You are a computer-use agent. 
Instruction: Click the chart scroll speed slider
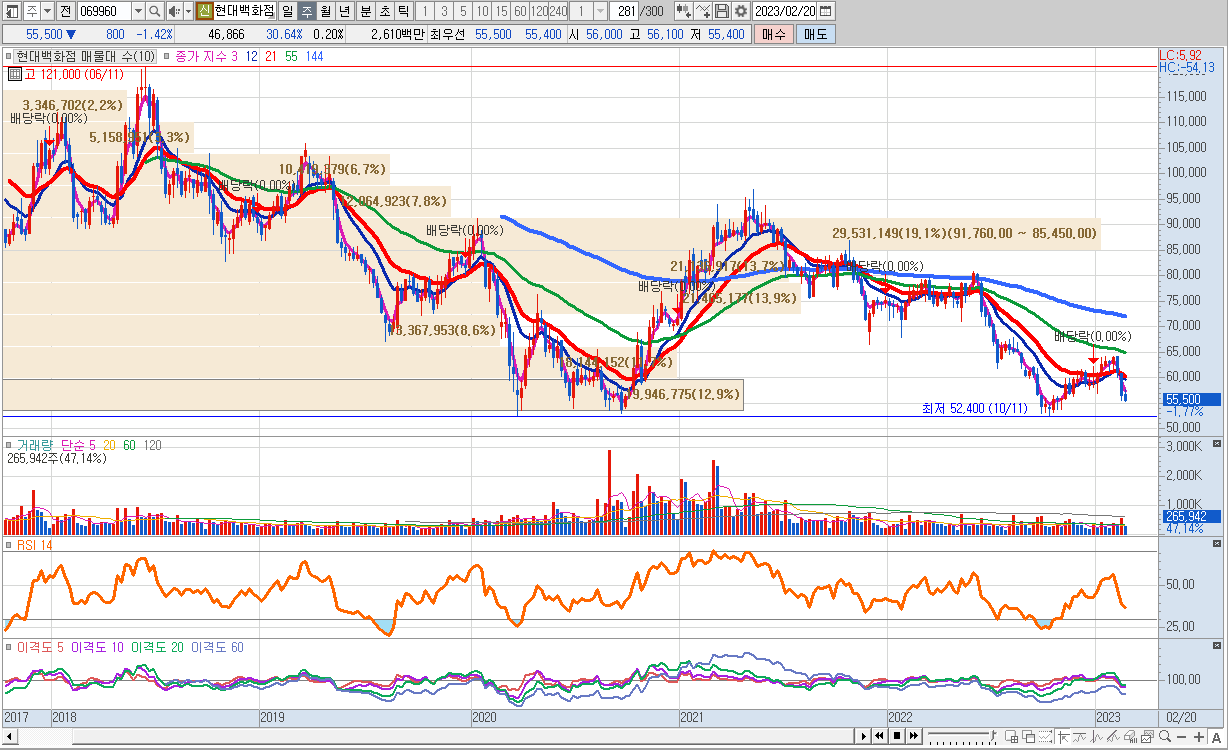(960, 737)
